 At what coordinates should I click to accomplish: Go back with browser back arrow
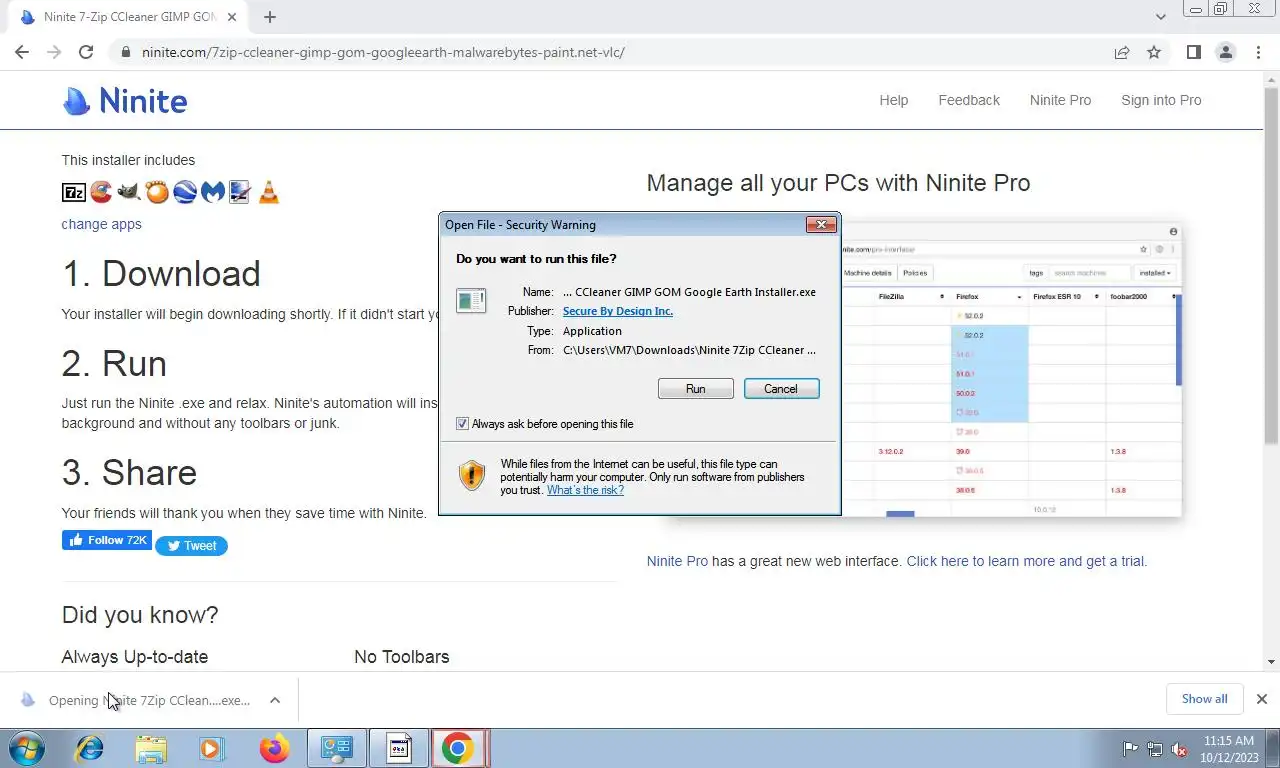22,52
